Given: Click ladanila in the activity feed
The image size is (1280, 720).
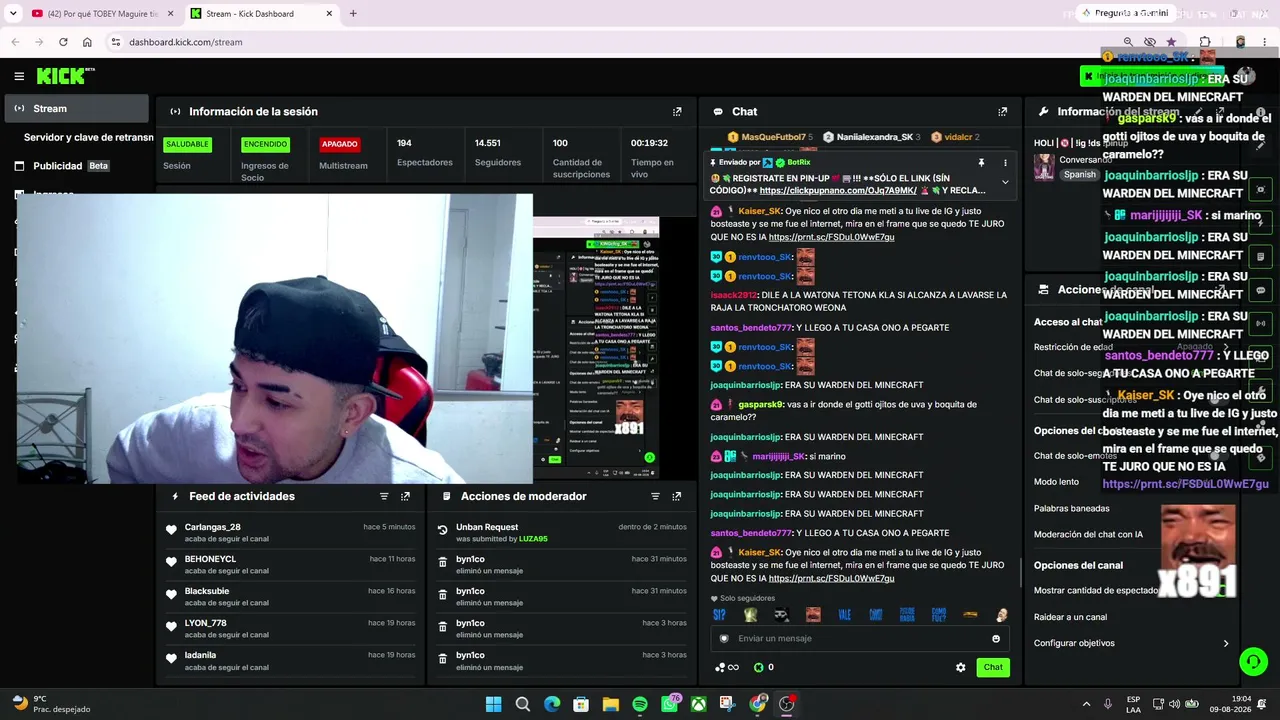Looking at the screenshot, I should 200,655.
